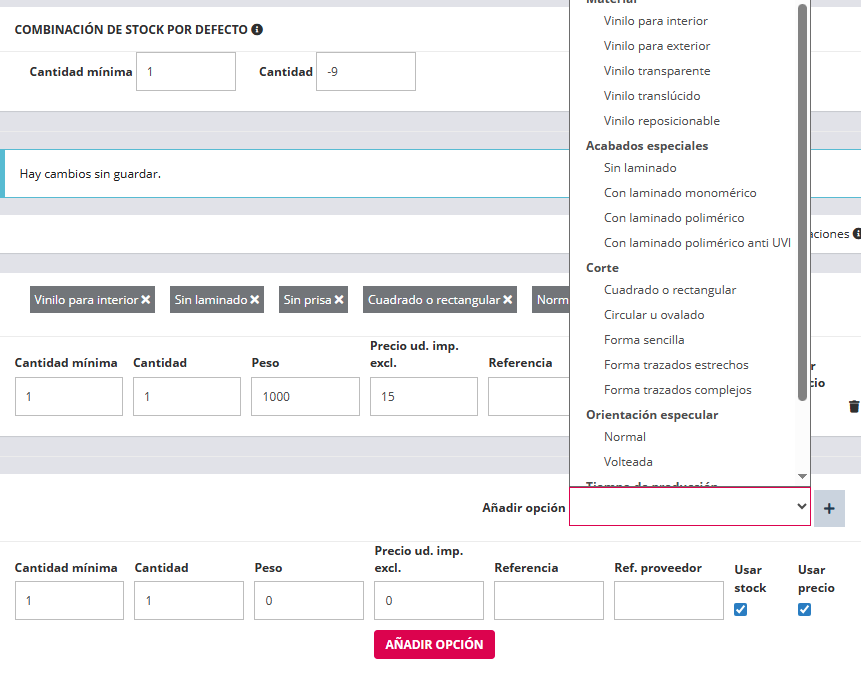861x675 pixels.
Task: Delete combination with the trash icon
Action: [853, 407]
